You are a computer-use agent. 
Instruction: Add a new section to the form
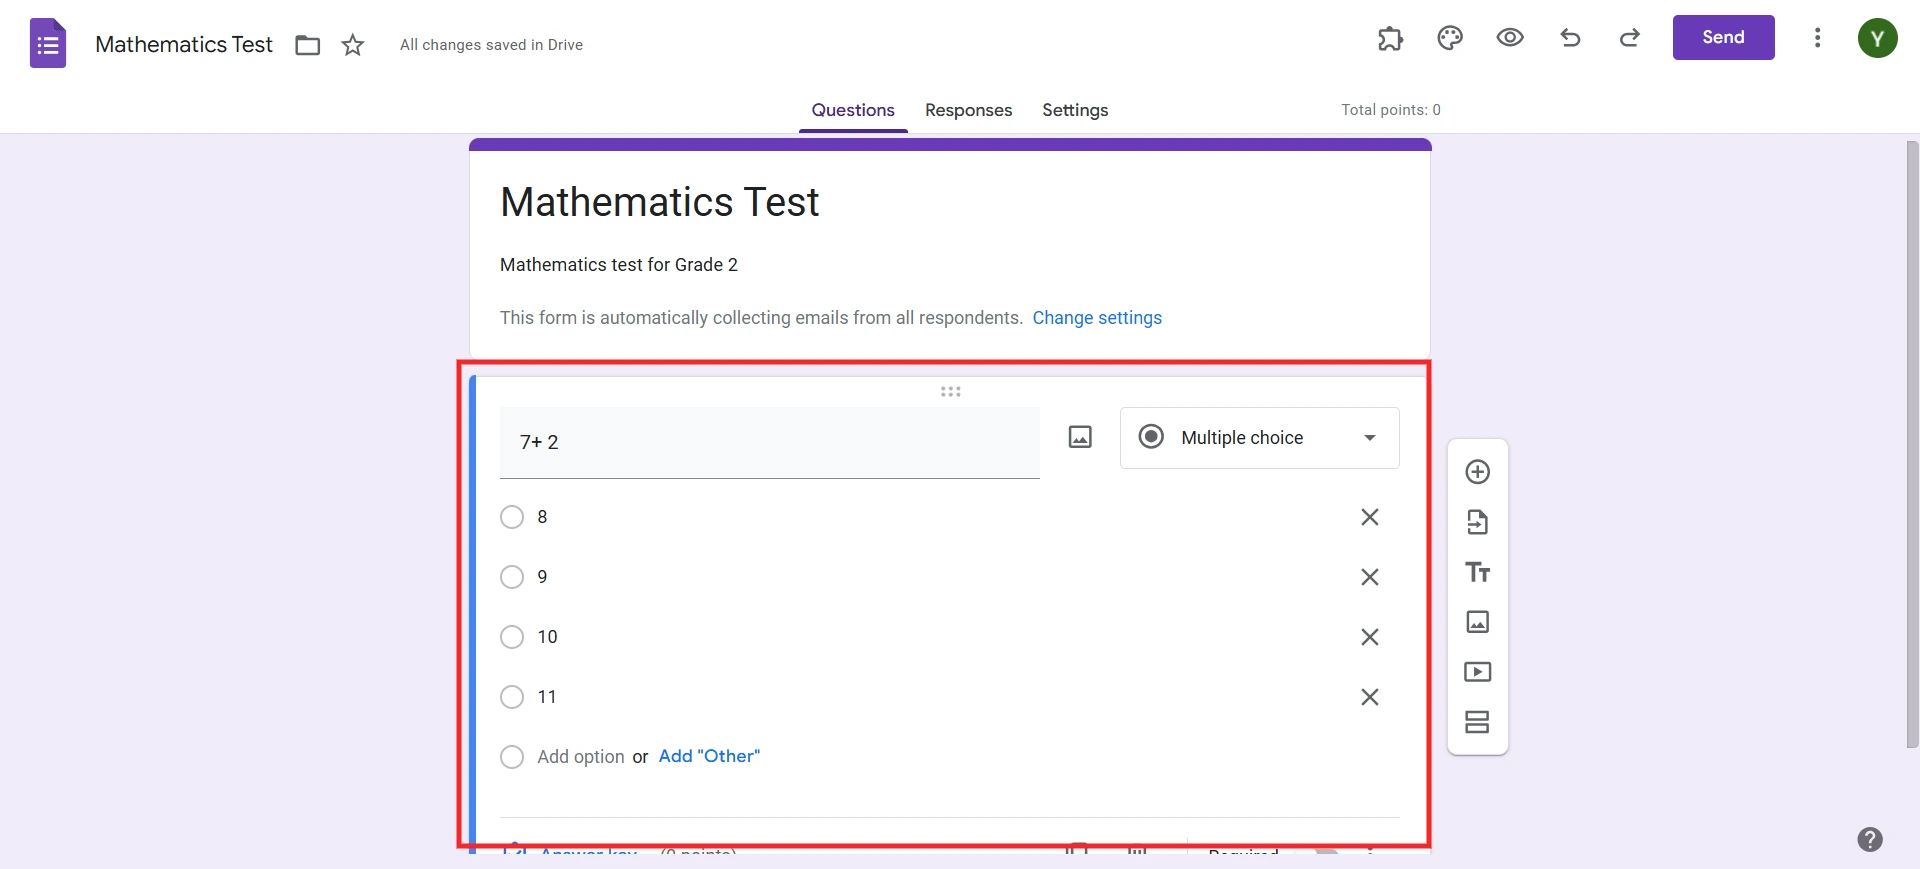[1477, 722]
